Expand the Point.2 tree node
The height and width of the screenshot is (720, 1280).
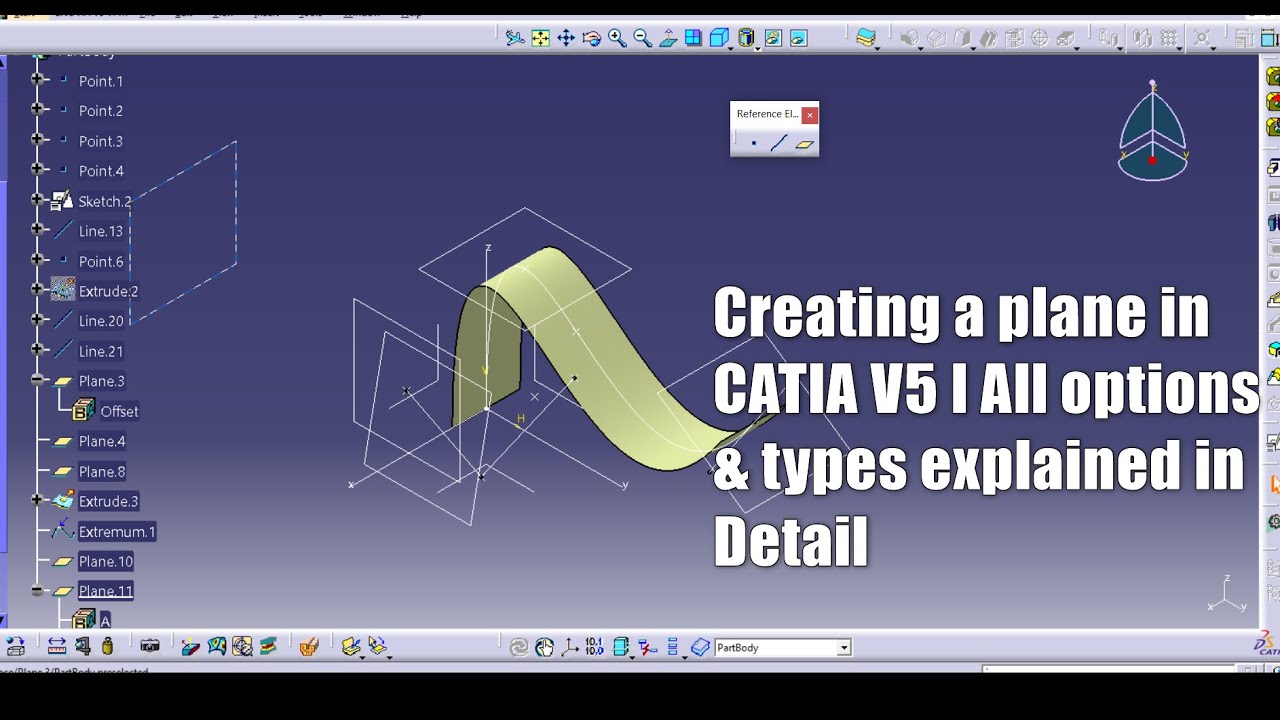click(38, 109)
